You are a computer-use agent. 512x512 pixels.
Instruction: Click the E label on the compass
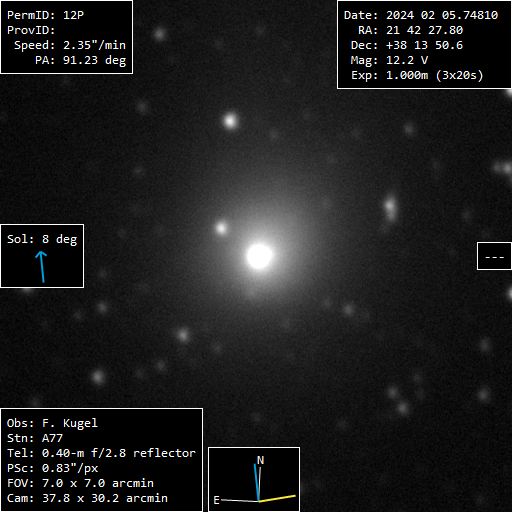[x=216, y=500]
